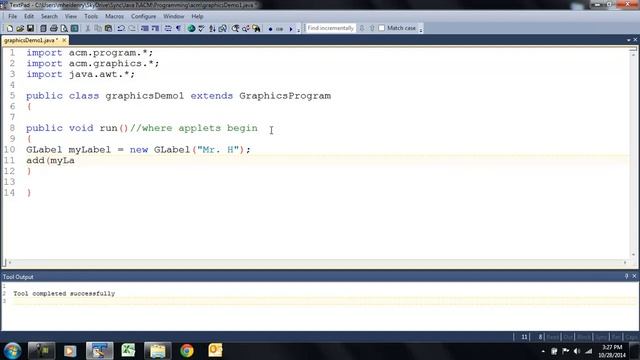Click line number 14 in the gutter
This screenshot has width=640, height=360.
(x=9, y=193)
